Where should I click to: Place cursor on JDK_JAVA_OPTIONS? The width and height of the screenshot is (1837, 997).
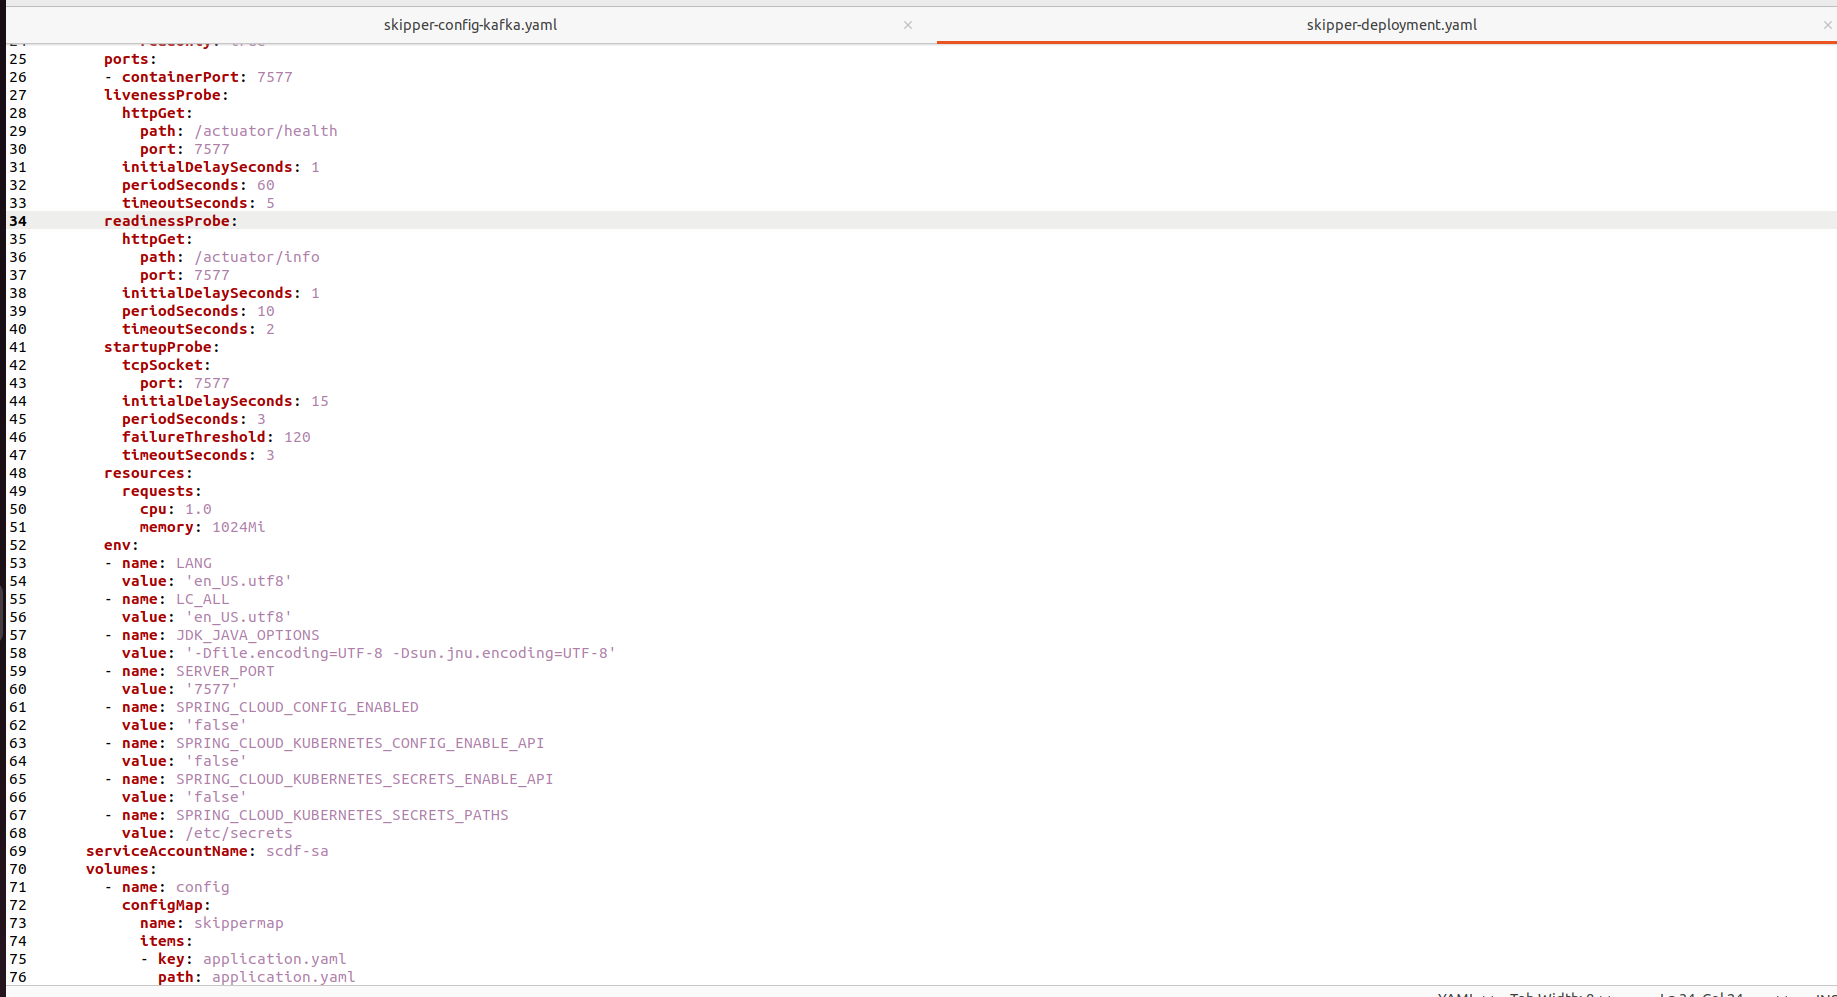(246, 635)
